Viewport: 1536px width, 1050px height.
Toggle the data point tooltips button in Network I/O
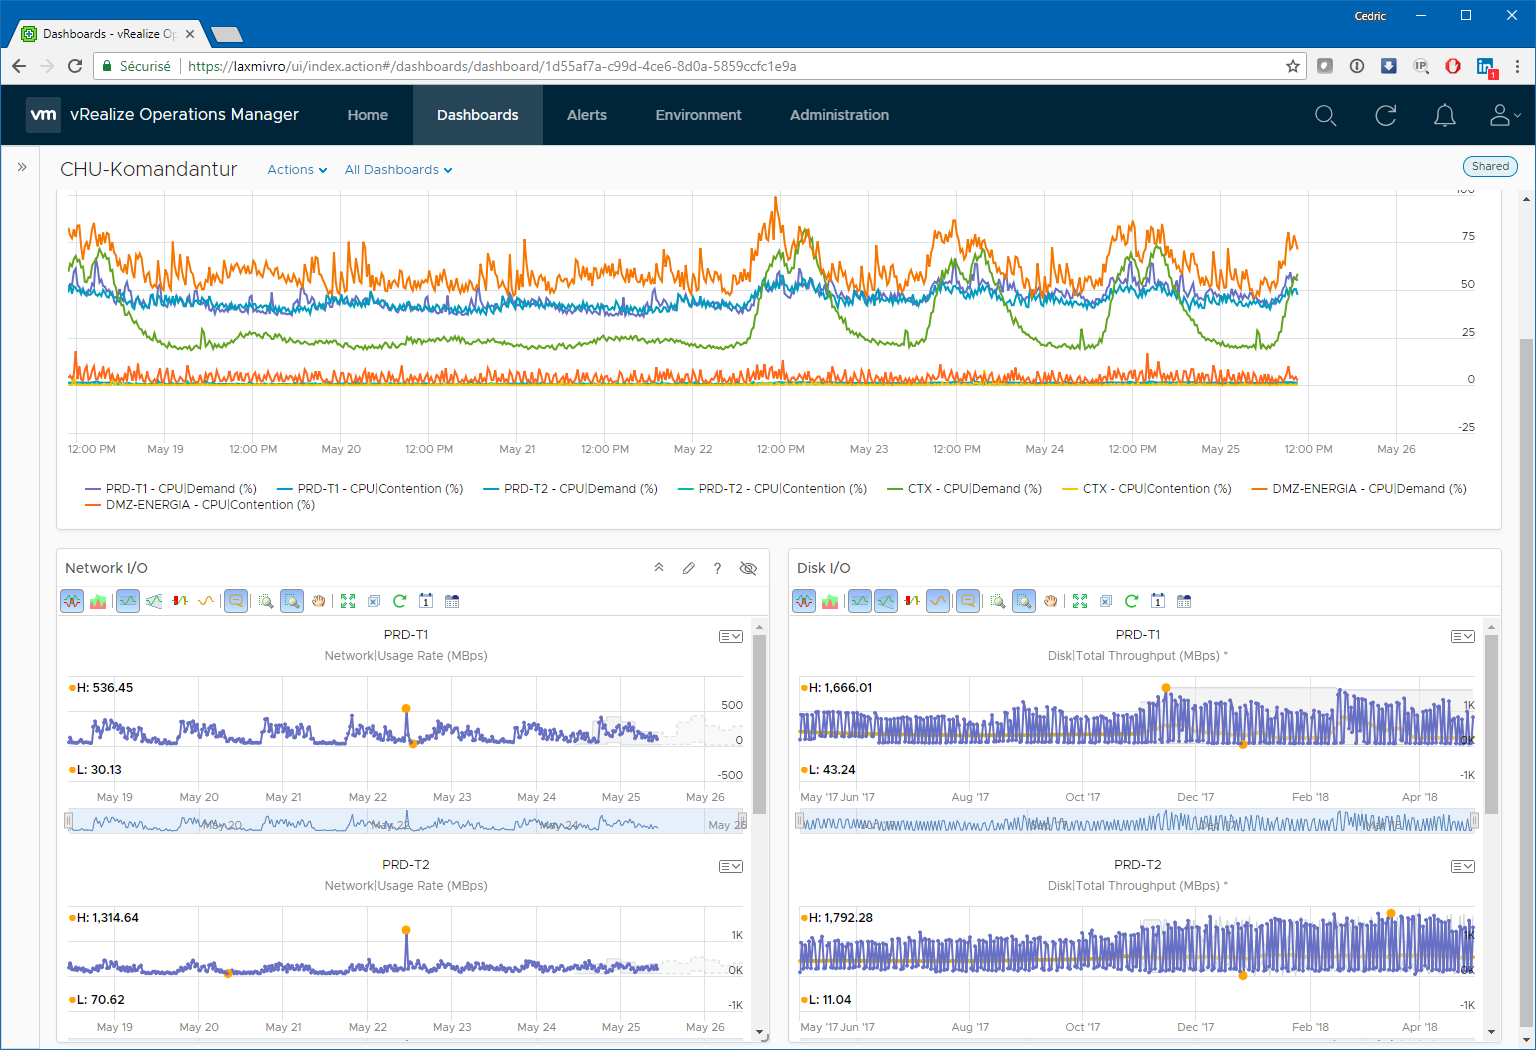pos(236,601)
